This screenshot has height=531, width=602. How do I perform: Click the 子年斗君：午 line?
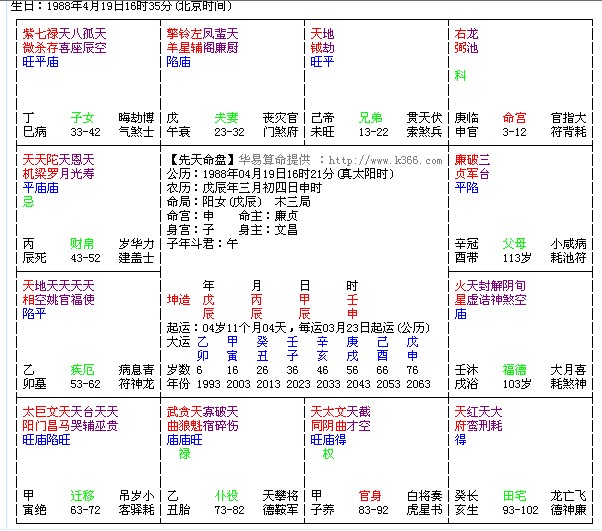pyautogui.click(x=202, y=244)
